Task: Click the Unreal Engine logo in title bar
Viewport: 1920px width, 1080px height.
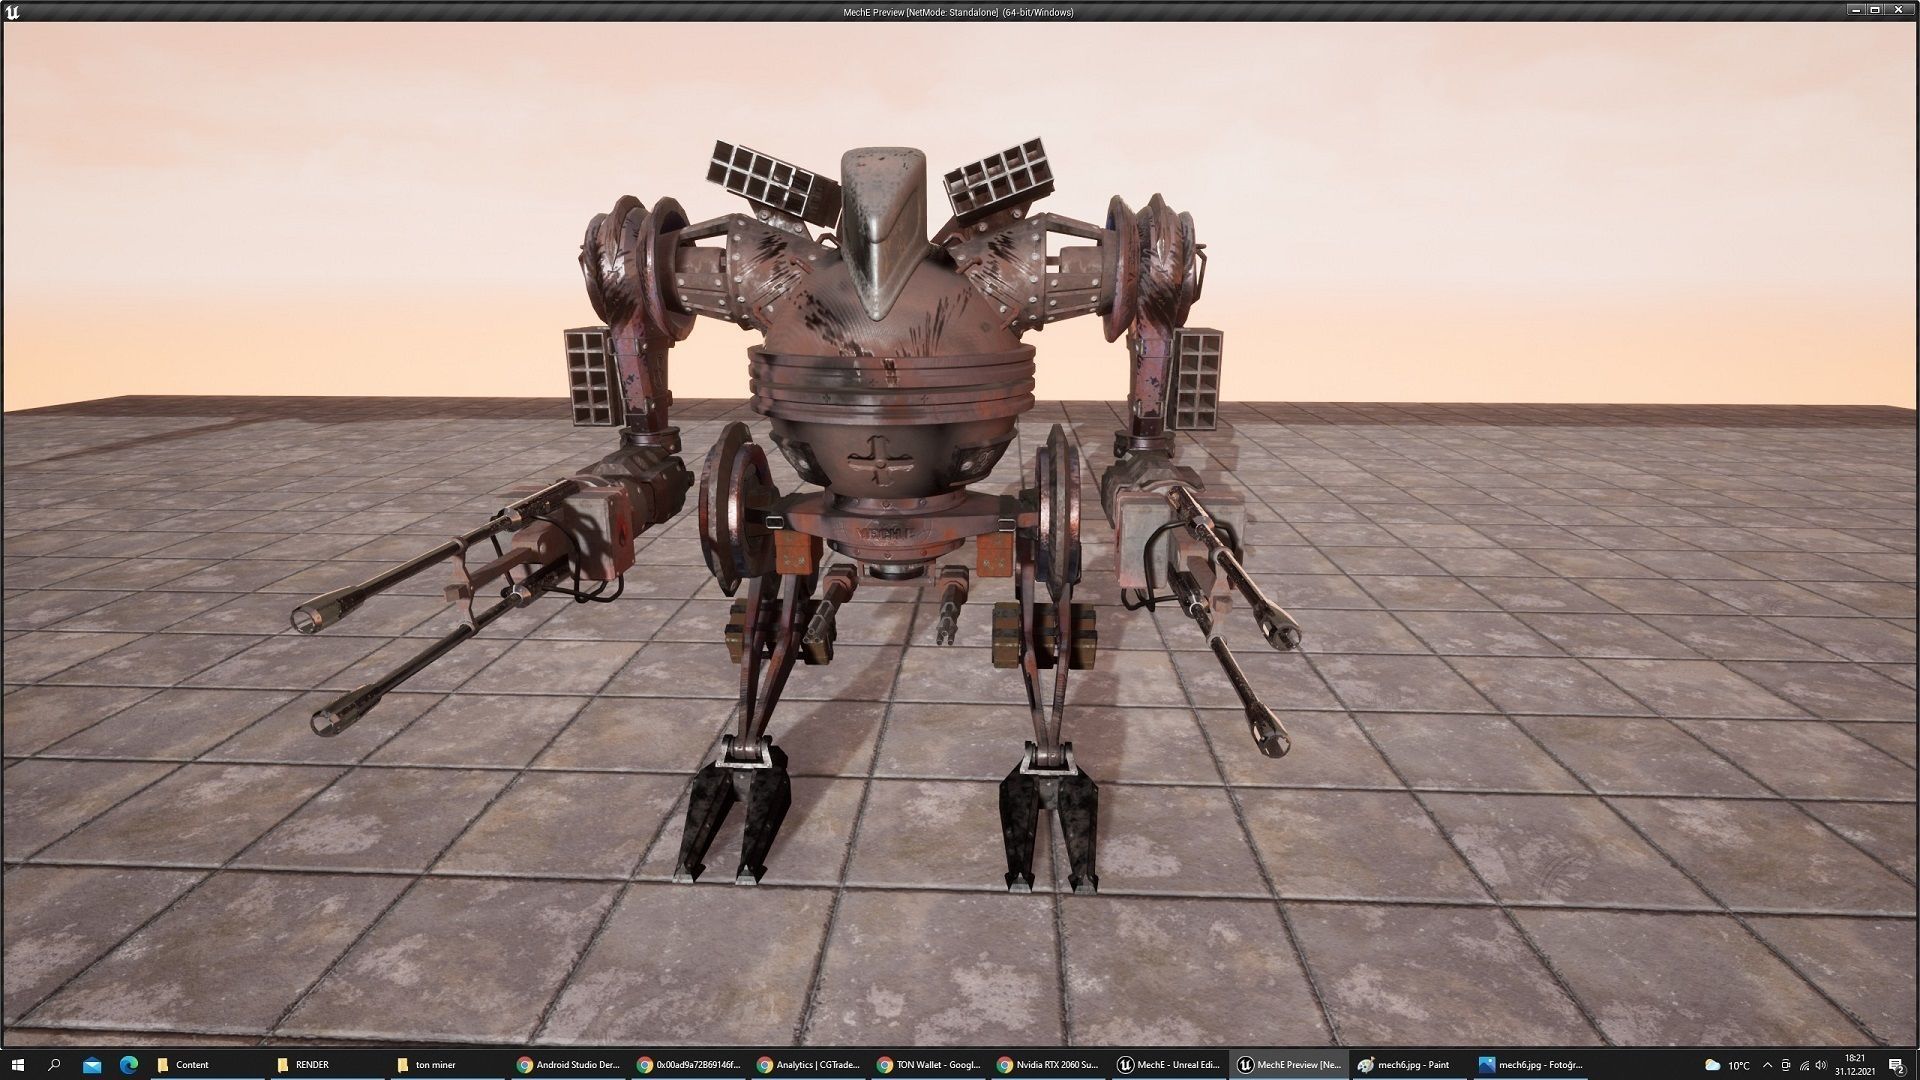Action: (x=12, y=12)
